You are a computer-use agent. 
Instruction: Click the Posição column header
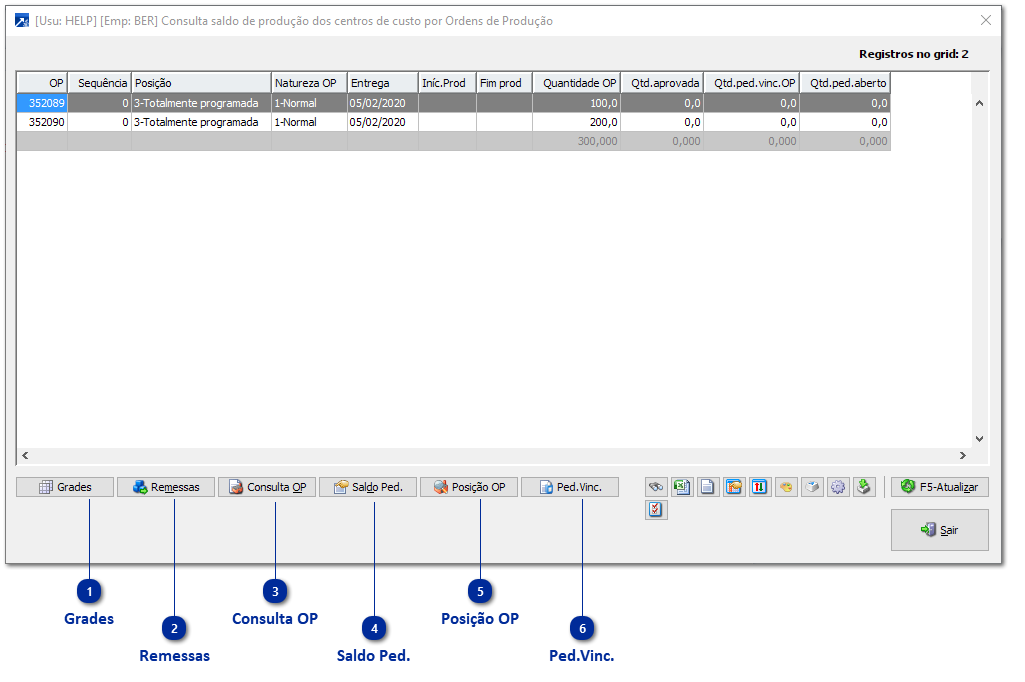[201, 83]
